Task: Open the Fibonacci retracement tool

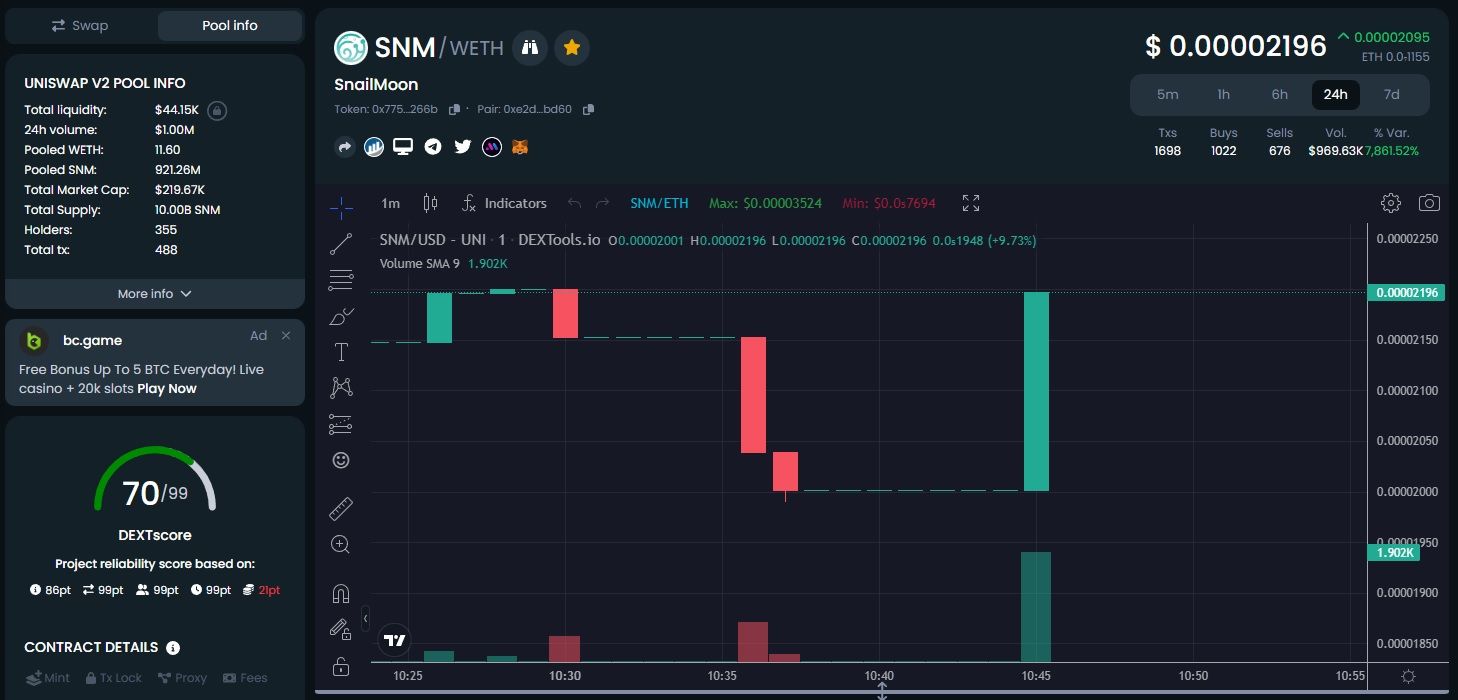Action: 341,280
